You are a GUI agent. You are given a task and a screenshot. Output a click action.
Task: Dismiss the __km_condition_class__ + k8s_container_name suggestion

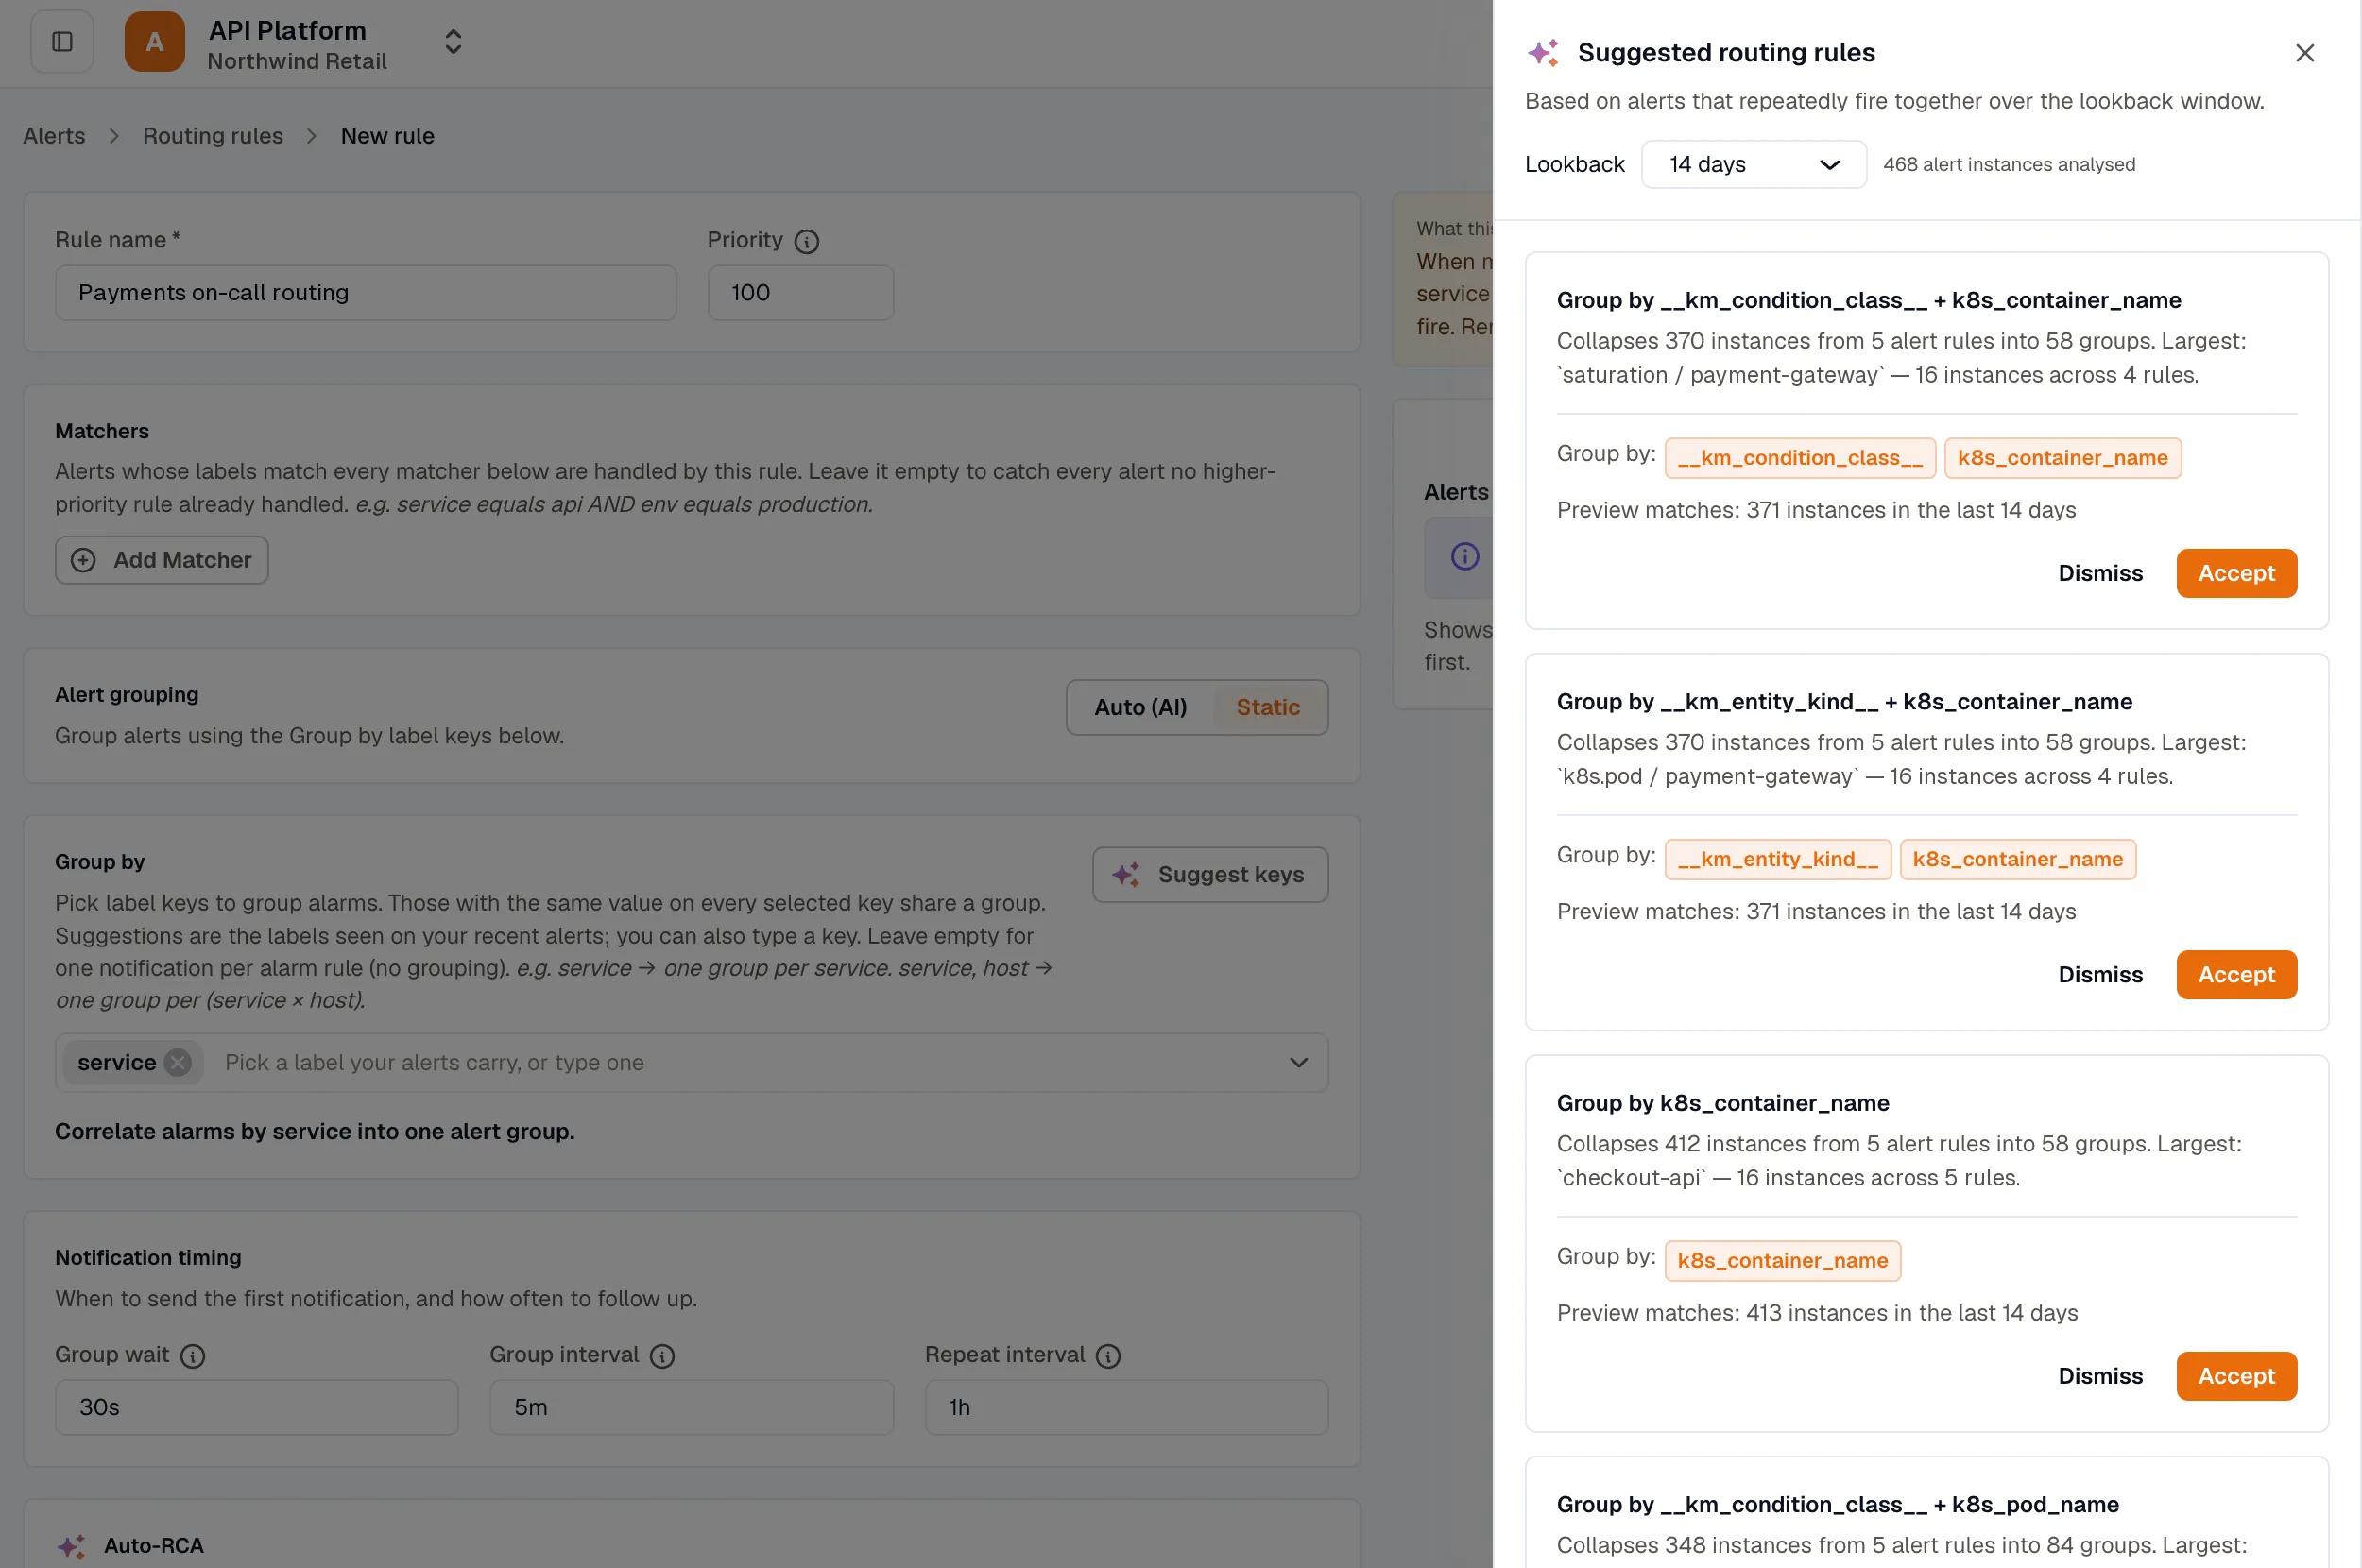point(2100,573)
